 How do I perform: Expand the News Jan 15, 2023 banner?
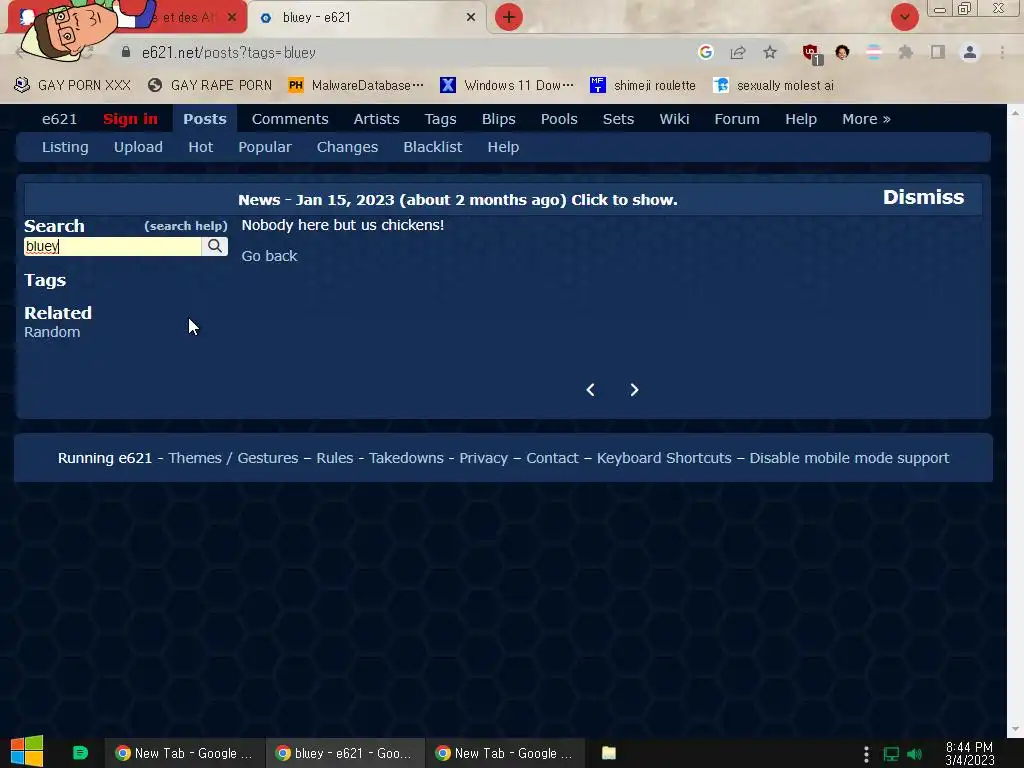[x=457, y=200]
